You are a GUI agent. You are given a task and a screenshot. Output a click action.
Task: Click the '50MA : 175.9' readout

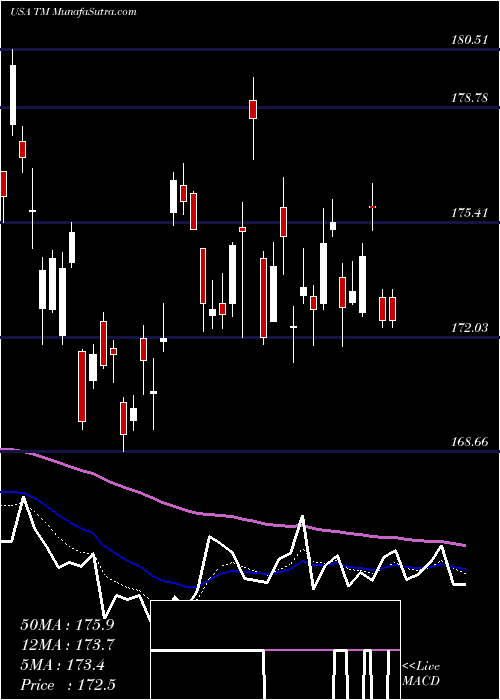click(67, 625)
